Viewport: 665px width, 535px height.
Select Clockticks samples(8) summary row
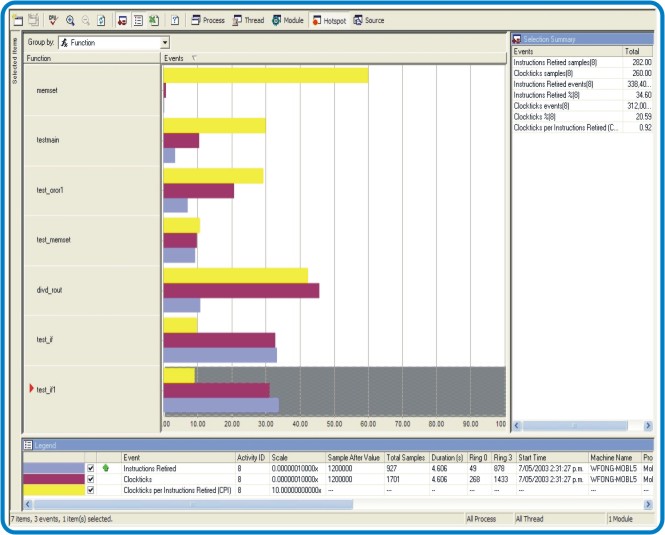click(x=582, y=73)
